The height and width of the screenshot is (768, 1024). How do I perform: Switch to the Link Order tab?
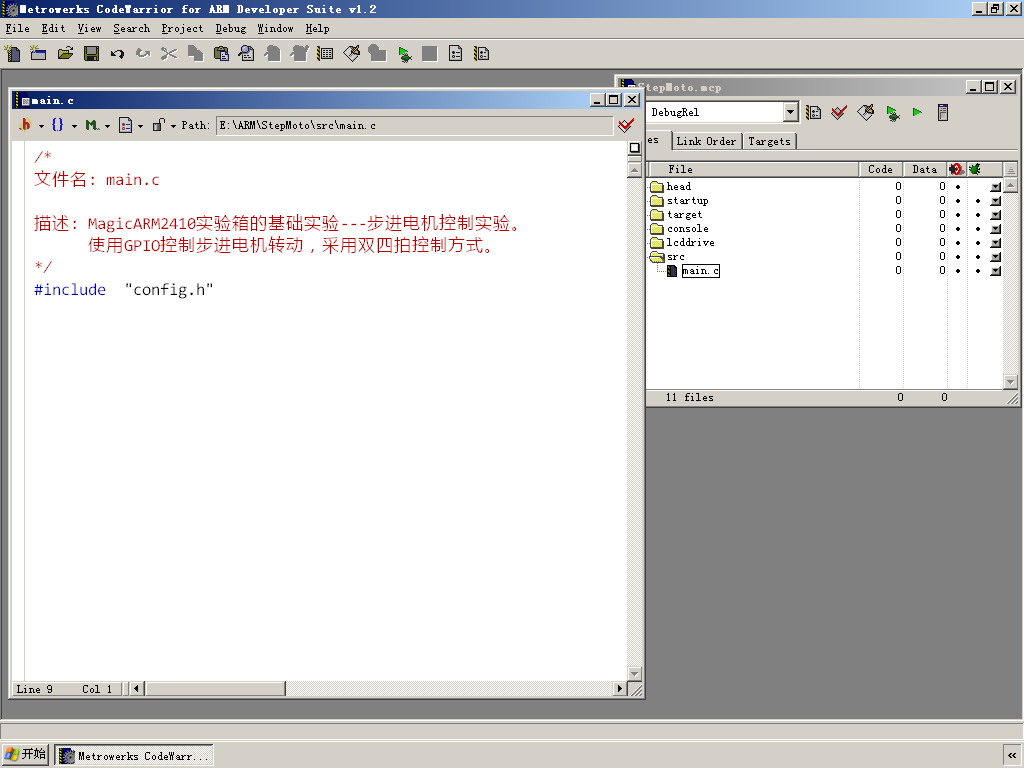[706, 141]
